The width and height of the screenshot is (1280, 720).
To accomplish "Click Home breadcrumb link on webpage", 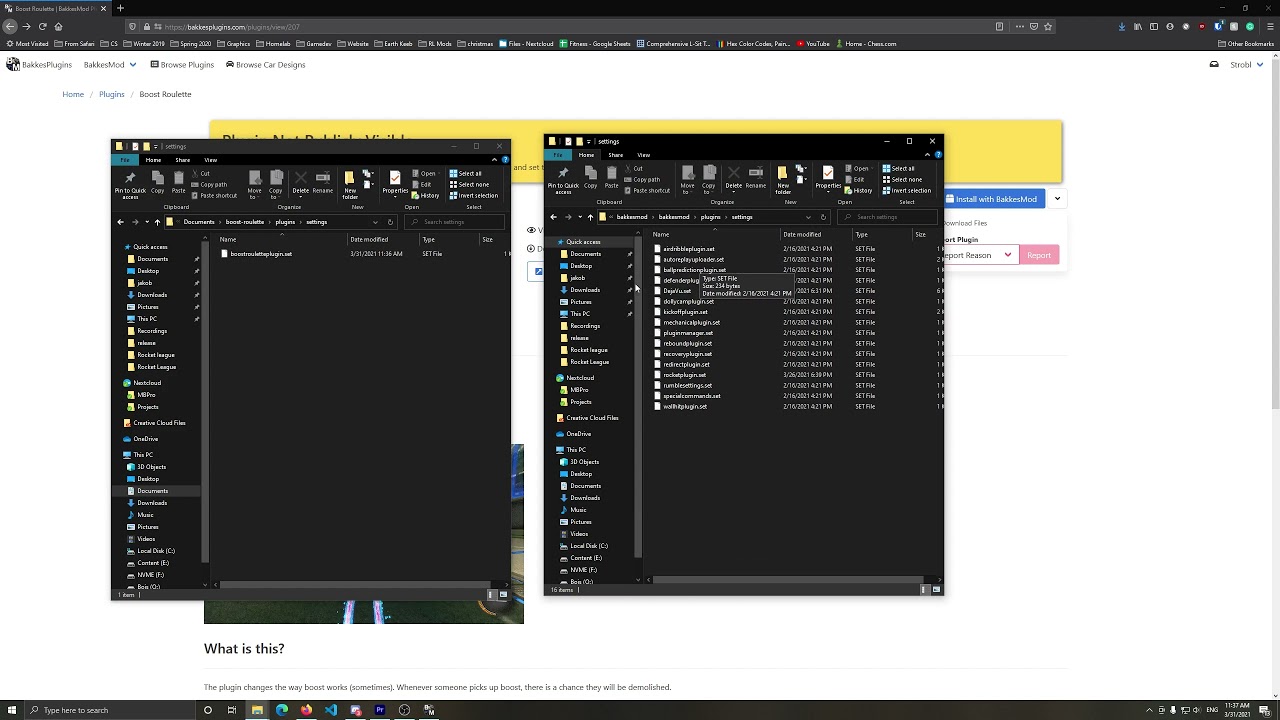I will point(73,94).
